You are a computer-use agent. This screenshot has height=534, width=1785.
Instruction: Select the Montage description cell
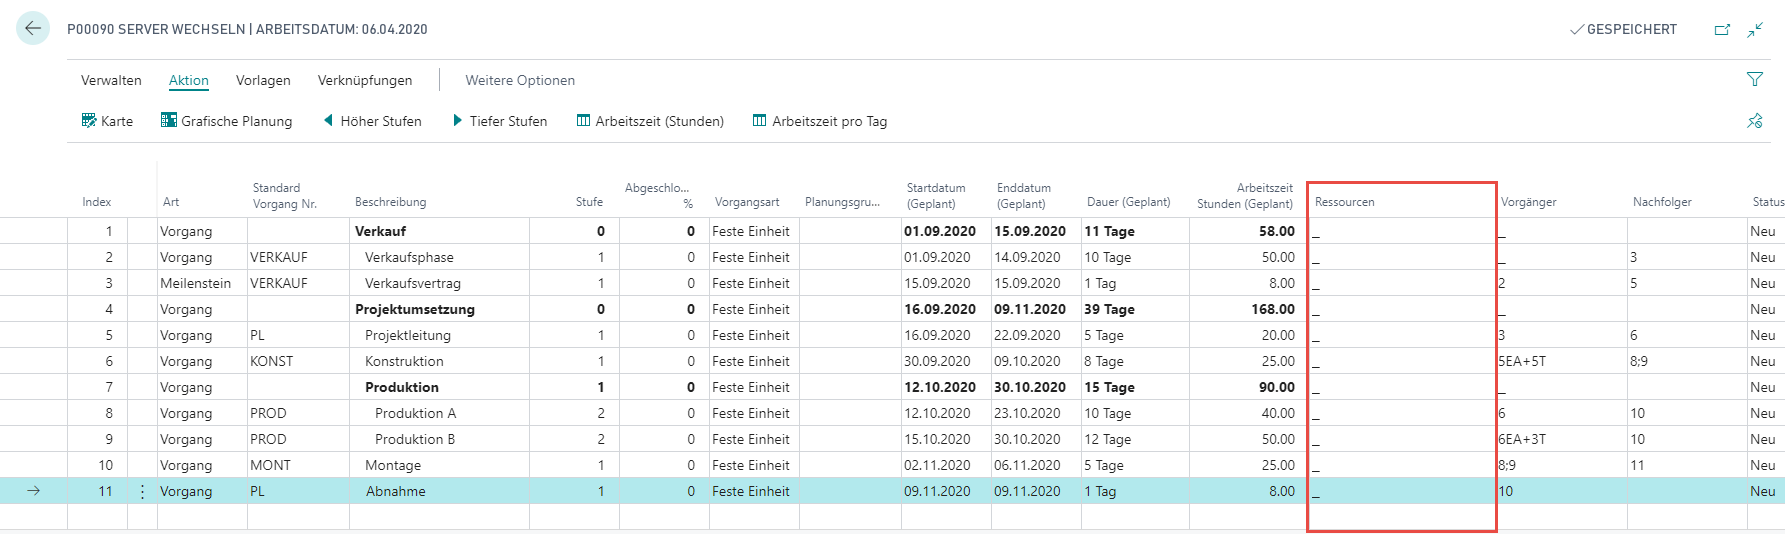click(439, 465)
